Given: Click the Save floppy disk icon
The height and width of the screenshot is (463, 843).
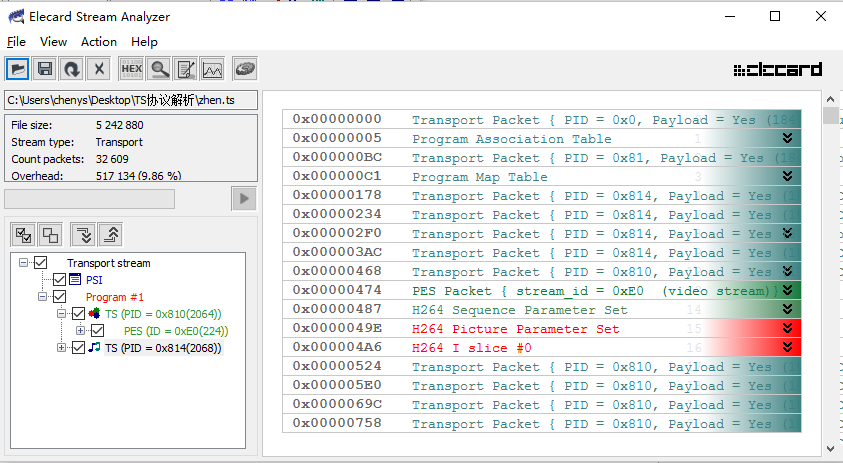Looking at the screenshot, I should click(45, 69).
